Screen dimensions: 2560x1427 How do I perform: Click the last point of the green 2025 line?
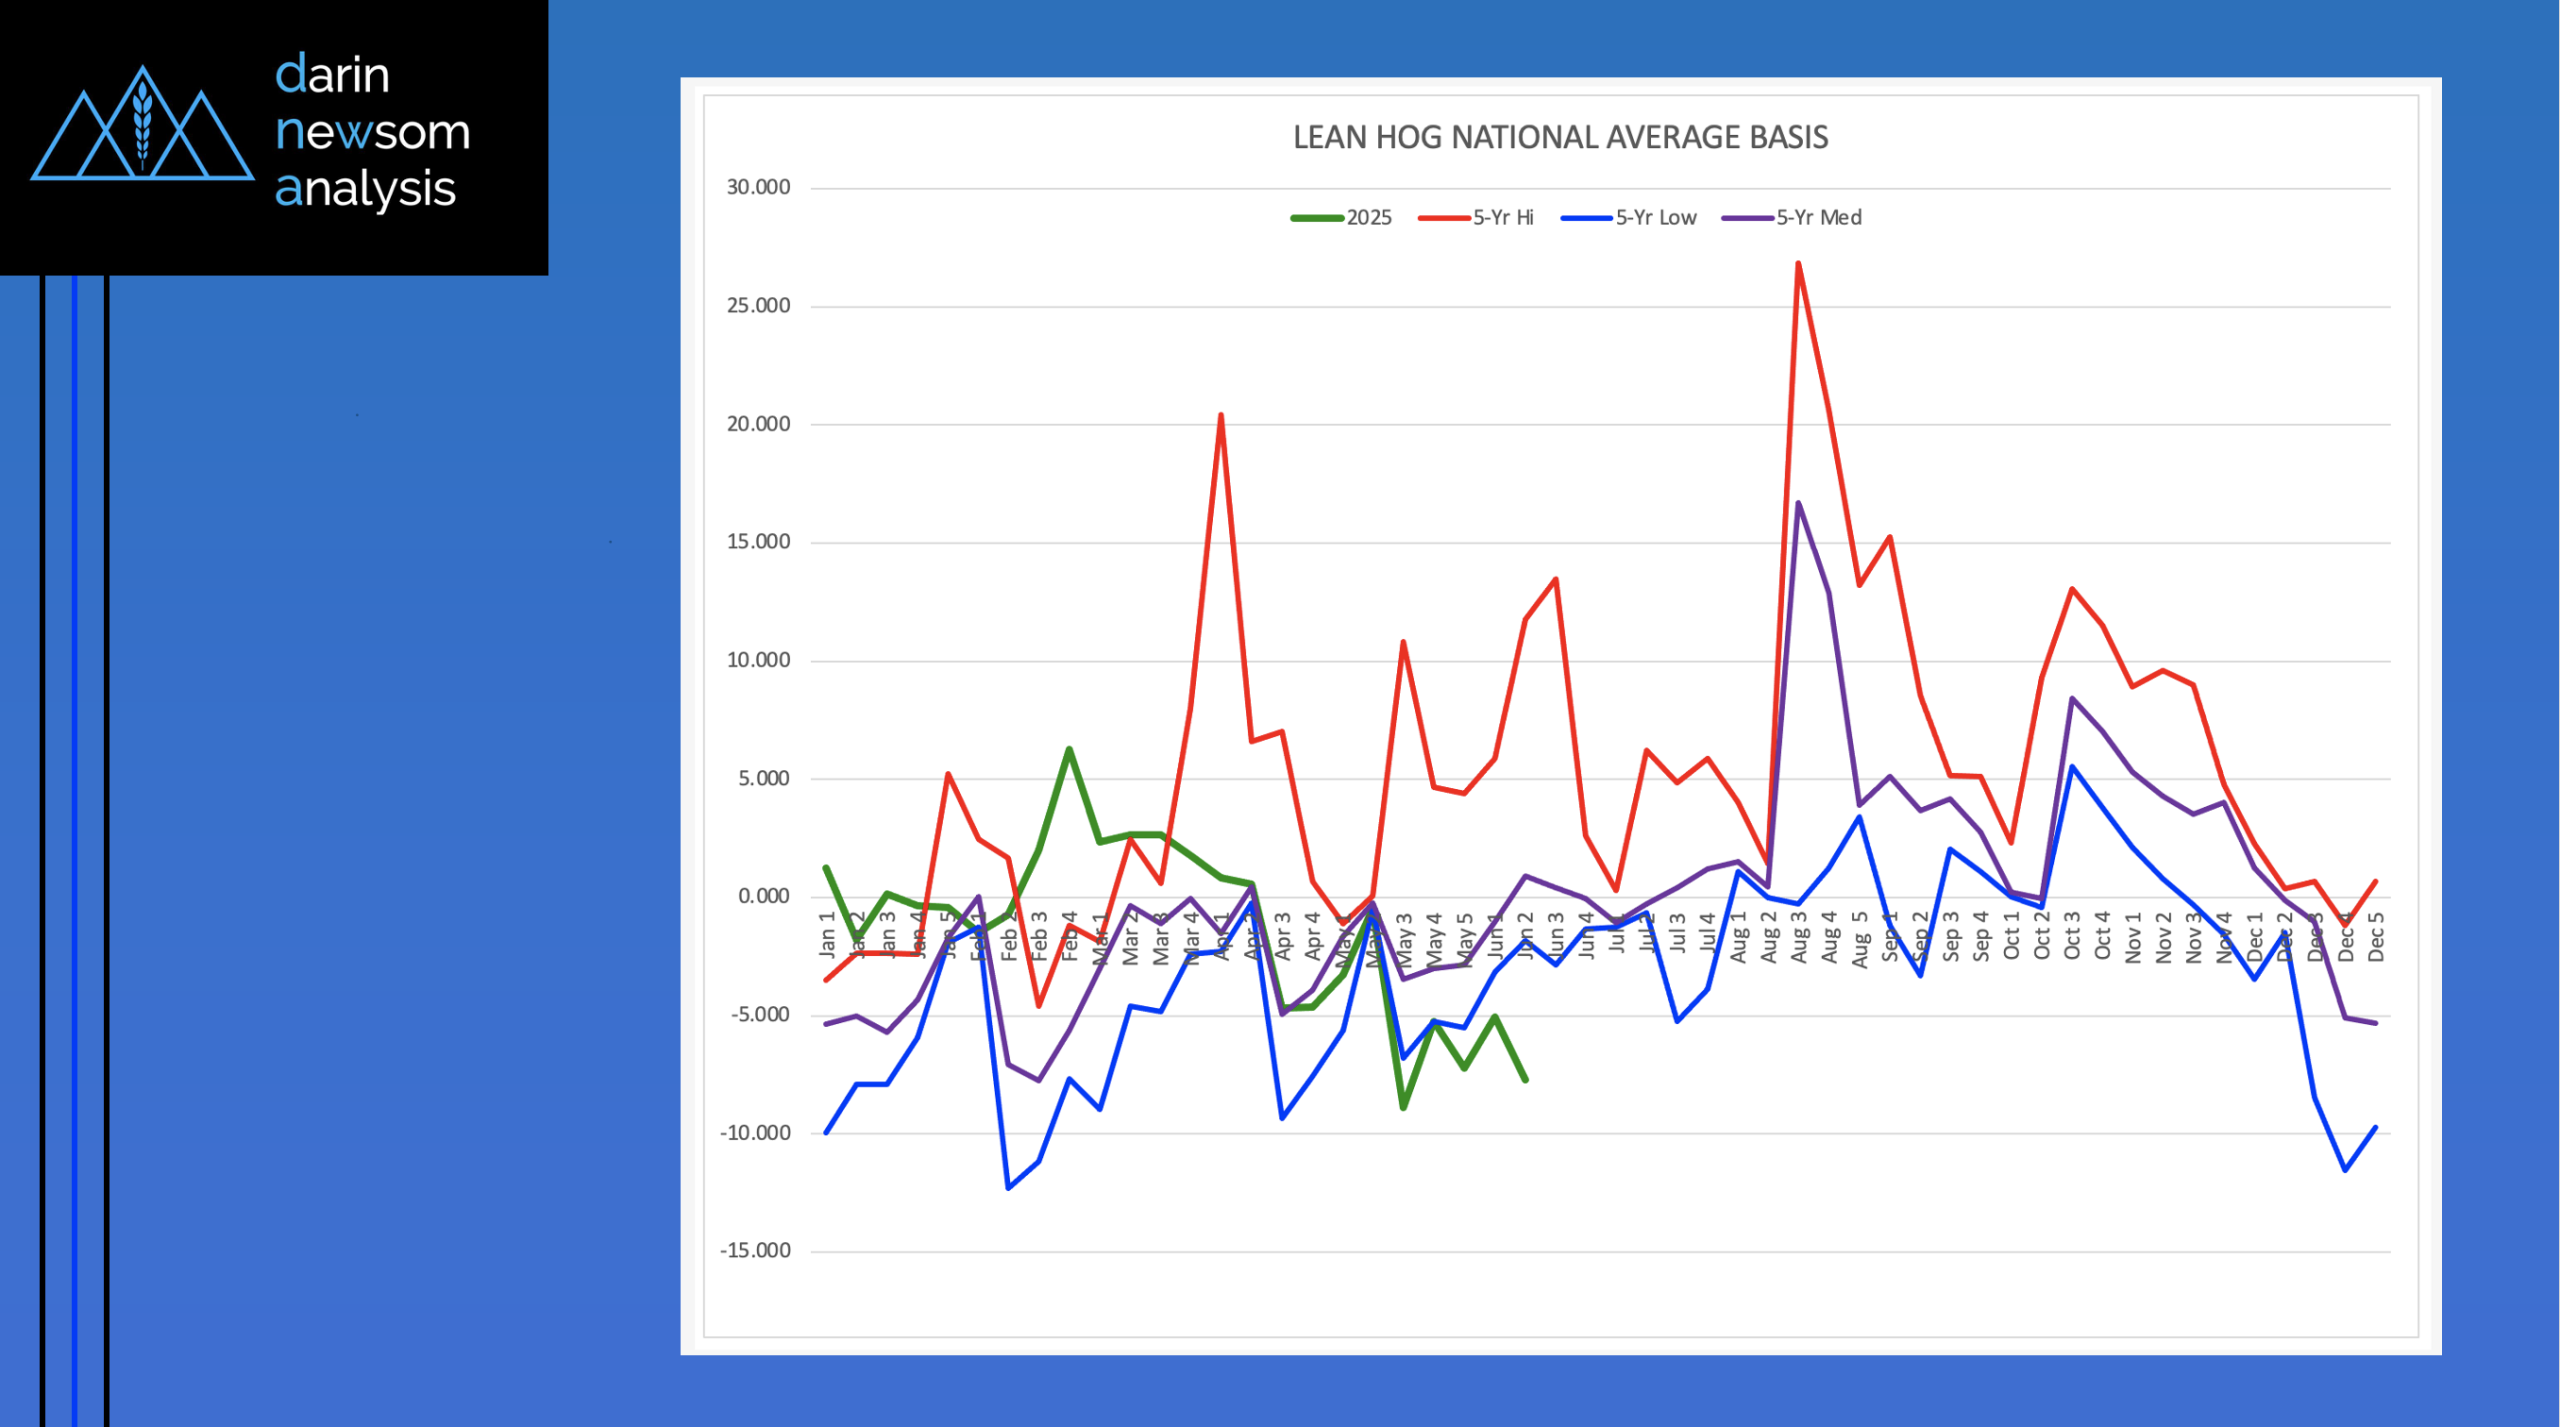1525,1080
